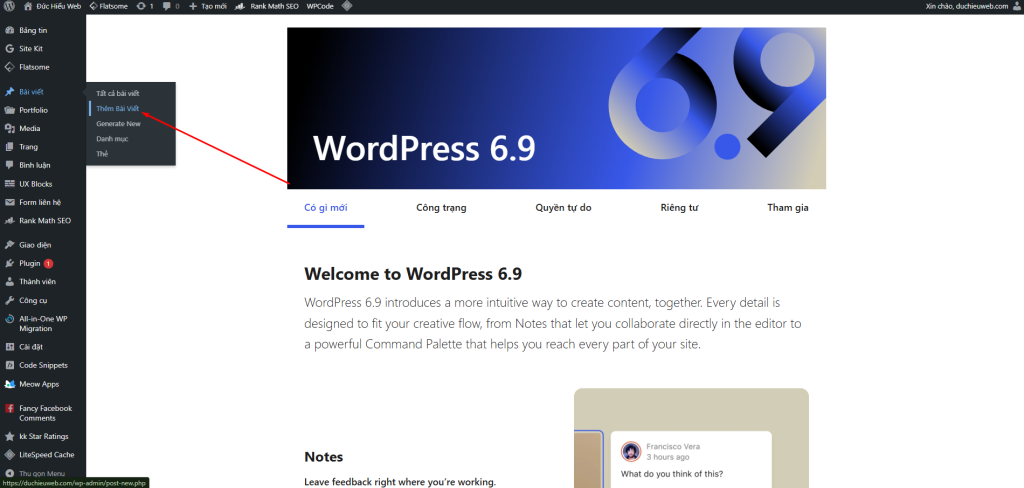Click Francisco Vera's avatar in the note
The height and width of the screenshot is (488, 1024).
(631, 451)
